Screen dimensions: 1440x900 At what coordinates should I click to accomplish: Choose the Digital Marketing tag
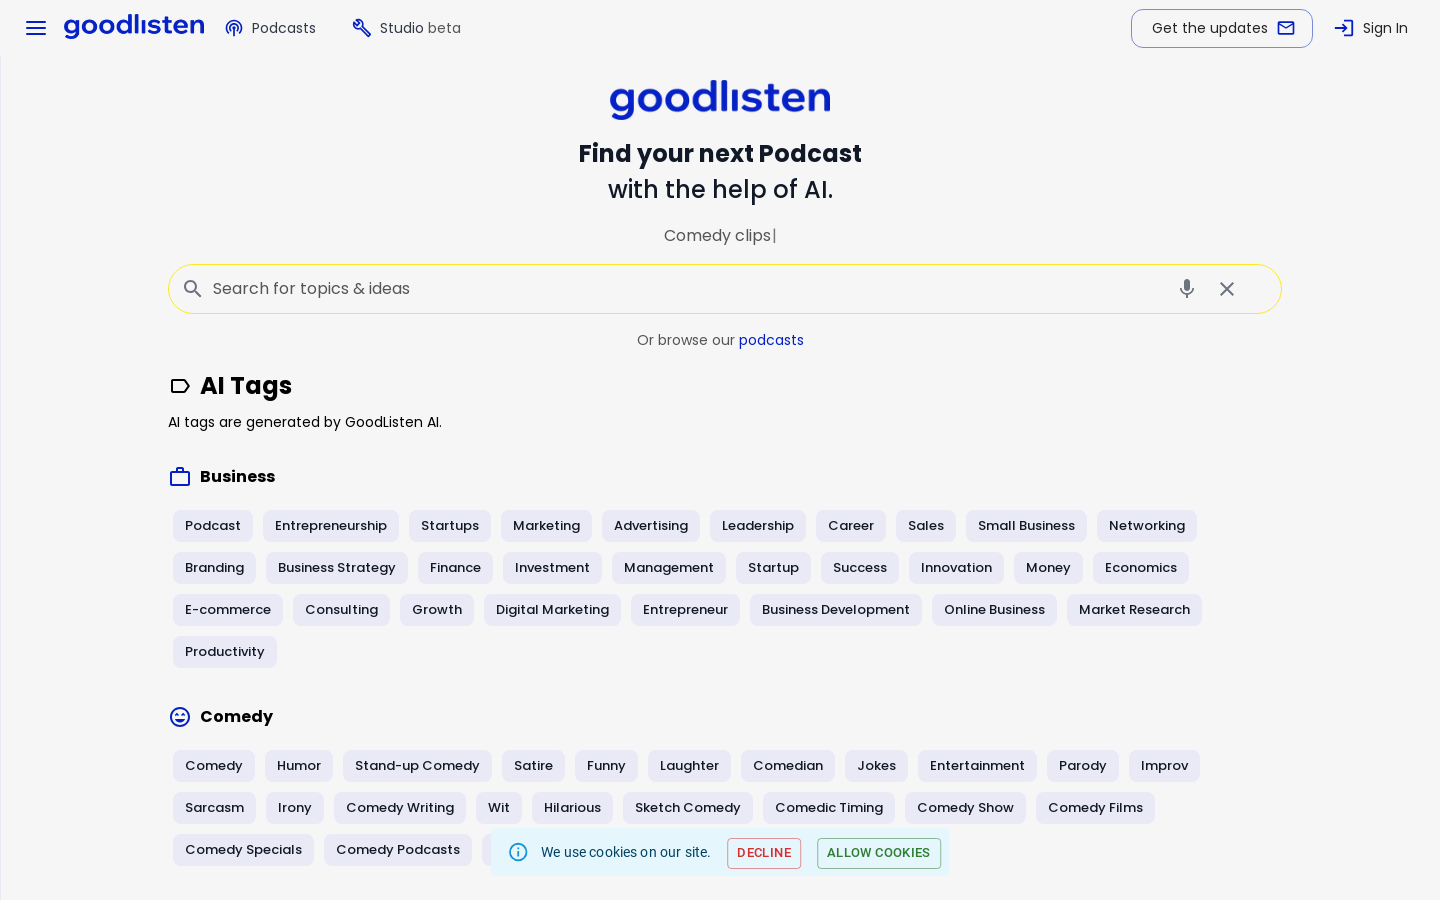pyautogui.click(x=552, y=610)
